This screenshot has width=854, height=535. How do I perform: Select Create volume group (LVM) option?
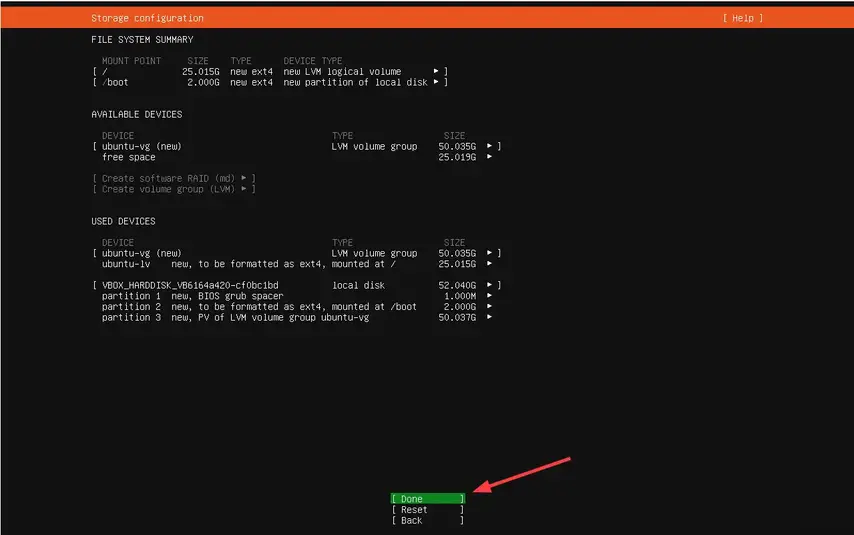click(x=173, y=189)
